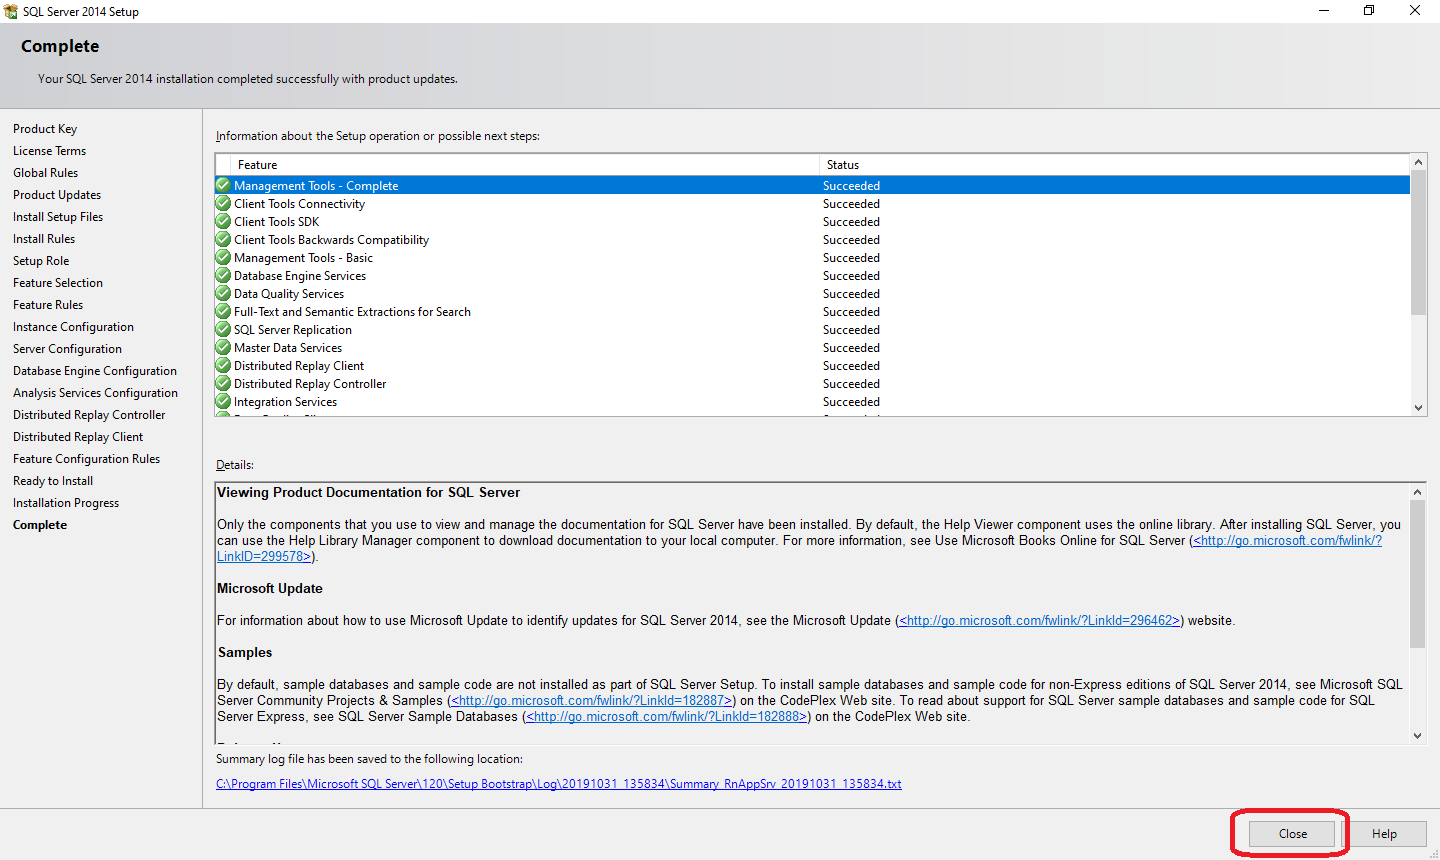Click Setup Role step in sidebar
Image resolution: width=1440 pixels, height=860 pixels.
[41, 261]
